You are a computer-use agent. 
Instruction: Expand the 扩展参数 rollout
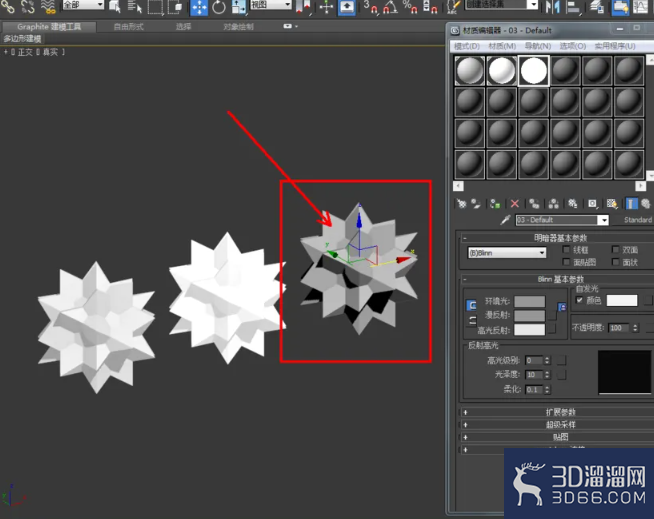point(560,412)
